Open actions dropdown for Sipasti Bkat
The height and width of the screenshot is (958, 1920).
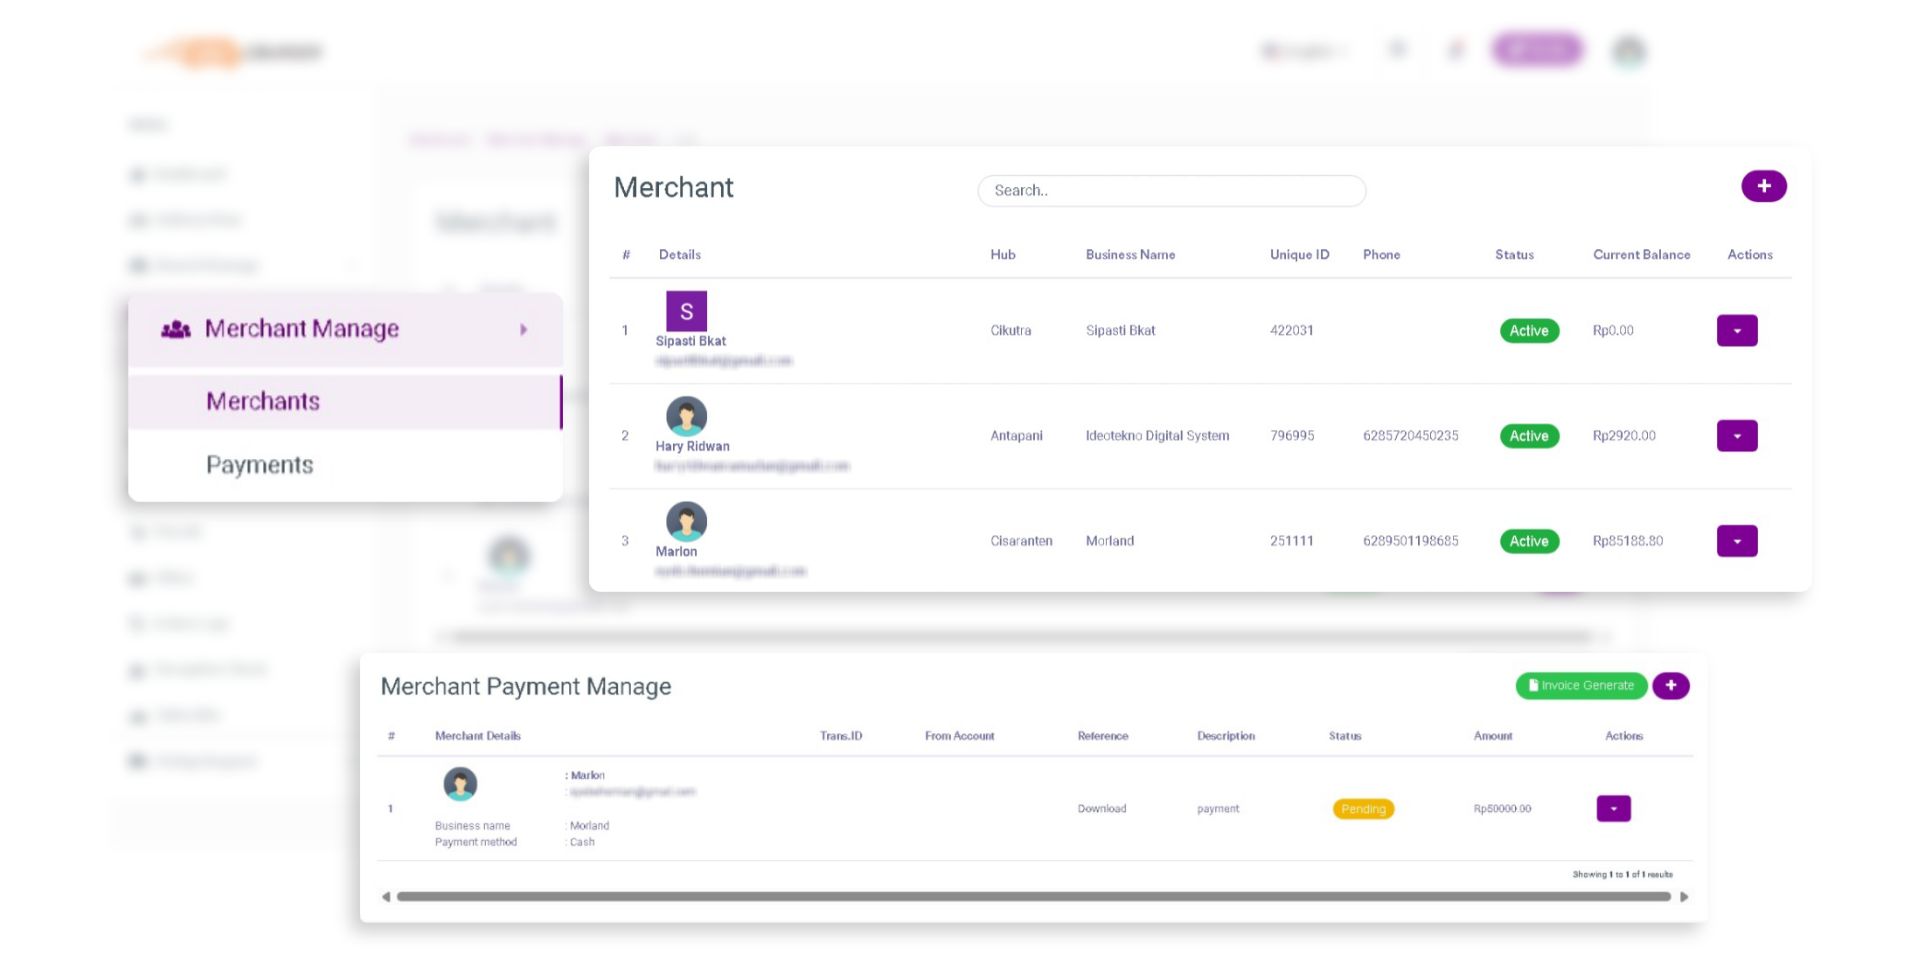click(x=1736, y=331)
